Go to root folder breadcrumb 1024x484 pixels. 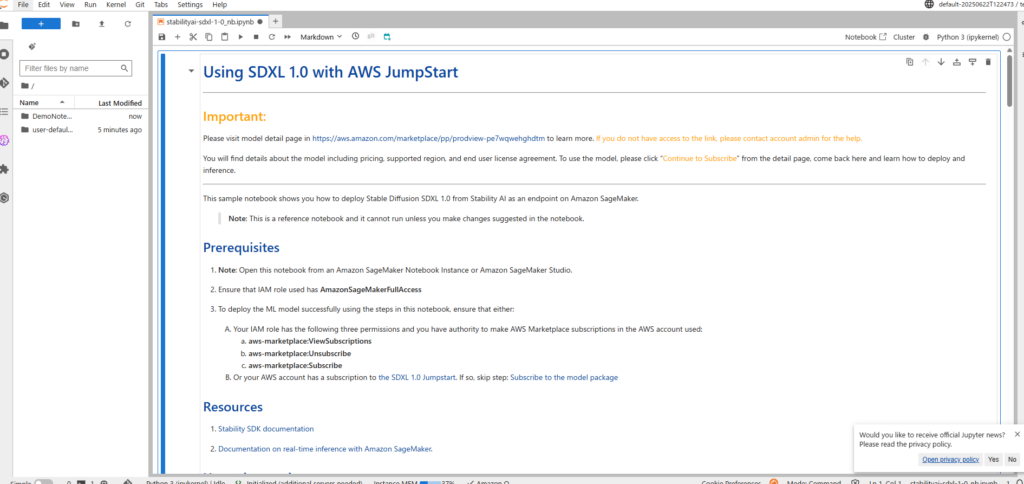[x=27, y=86]
